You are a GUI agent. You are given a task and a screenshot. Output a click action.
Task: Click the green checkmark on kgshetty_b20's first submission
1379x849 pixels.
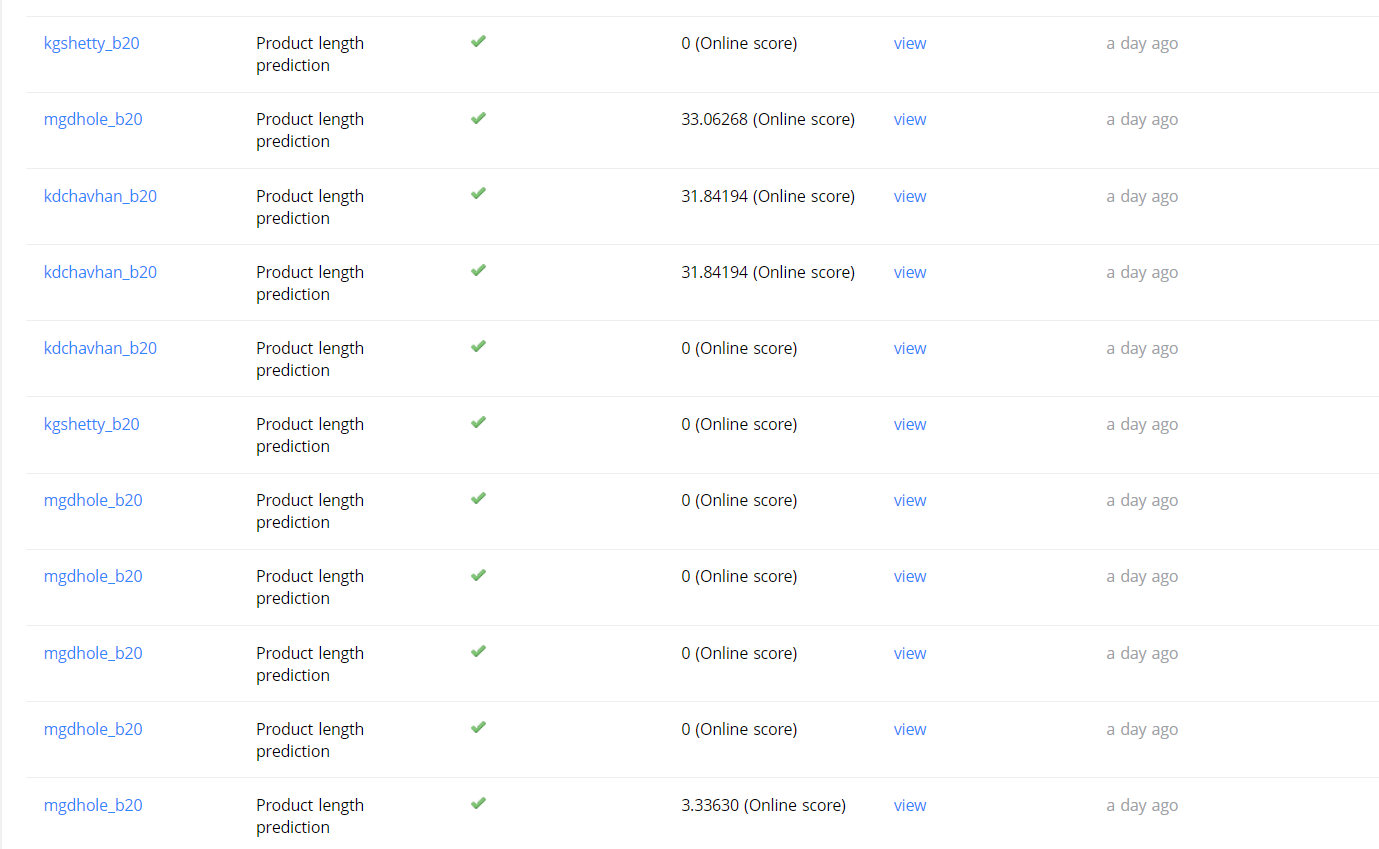[x=478, y=41]
